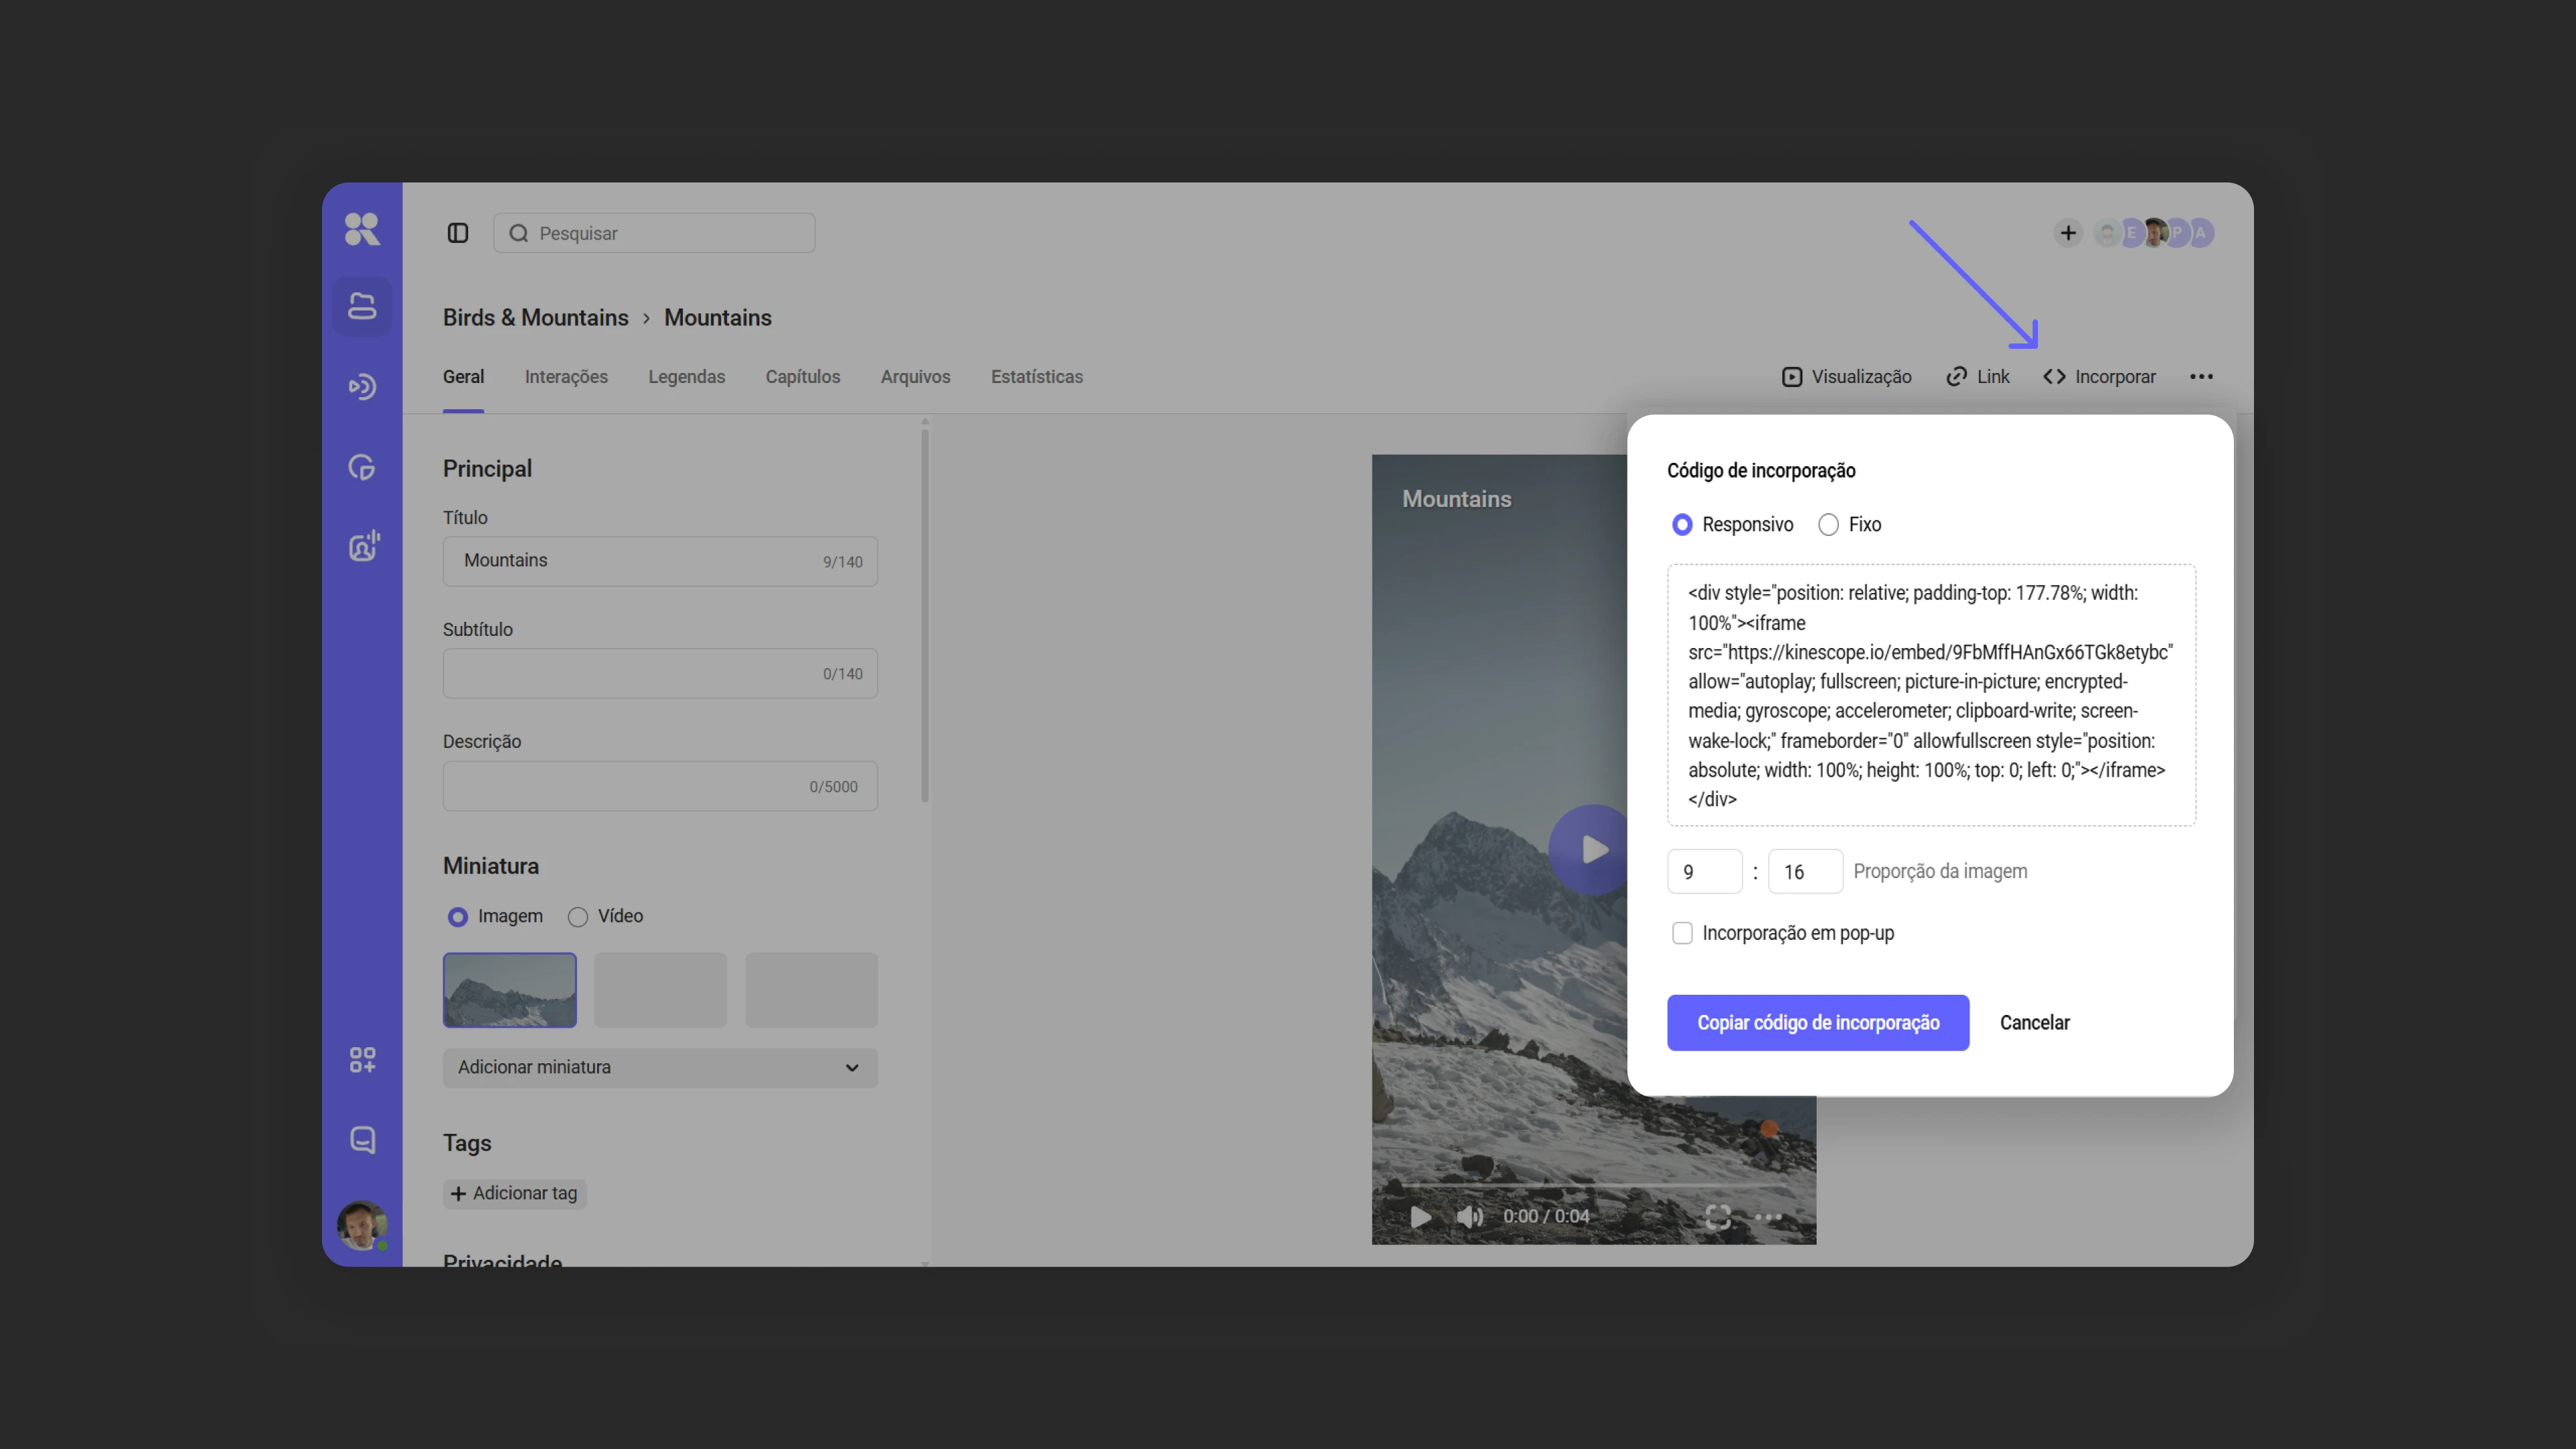Open the analytics chart sidebar icon
Screen dimensions: 2576x1449
pyautogui.click(x=362, y=467)
